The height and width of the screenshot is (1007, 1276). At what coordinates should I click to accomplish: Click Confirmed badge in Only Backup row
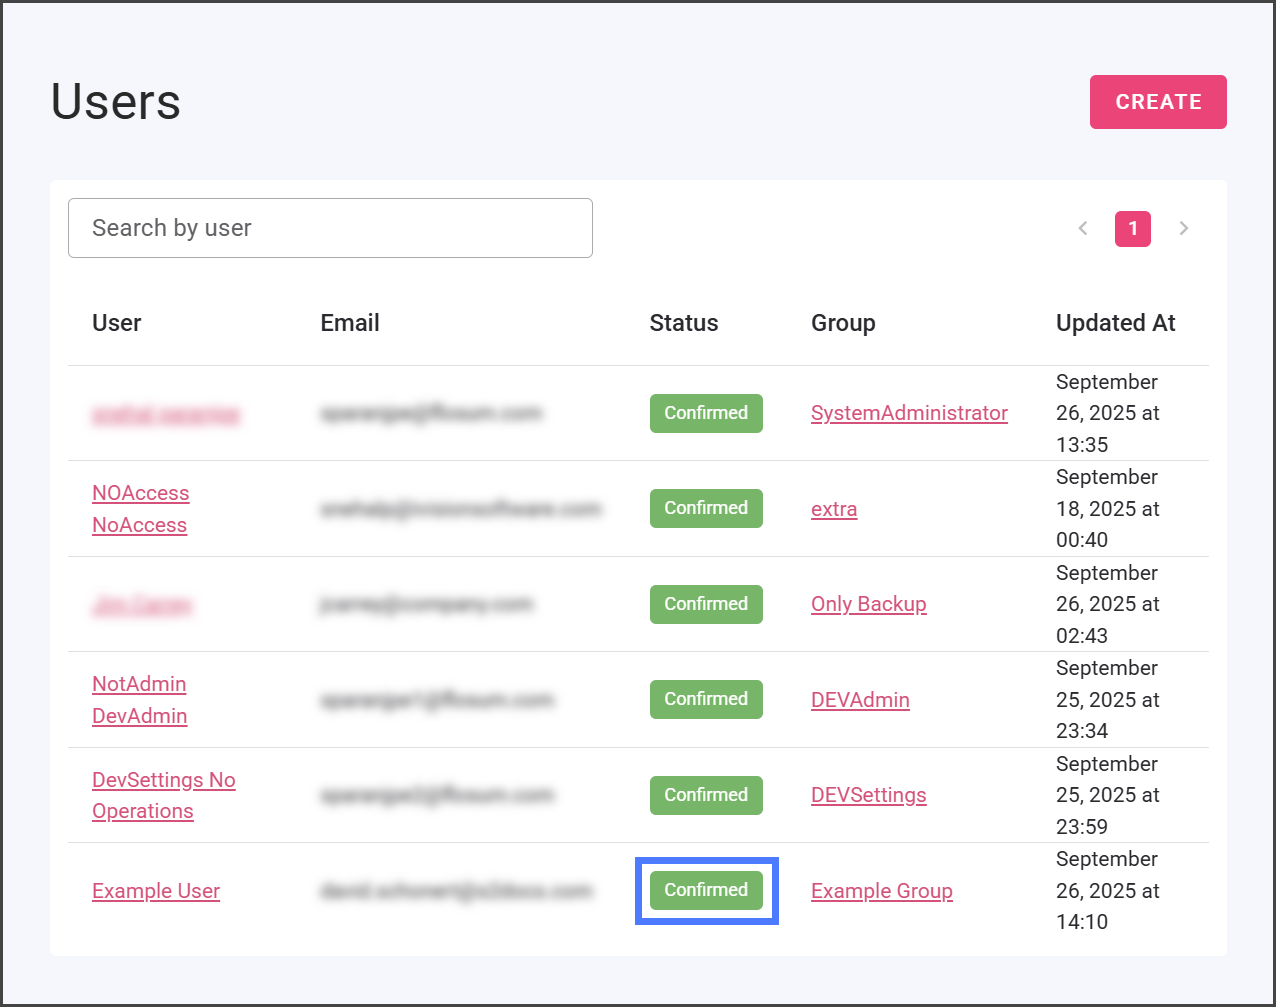coord(706,604)
